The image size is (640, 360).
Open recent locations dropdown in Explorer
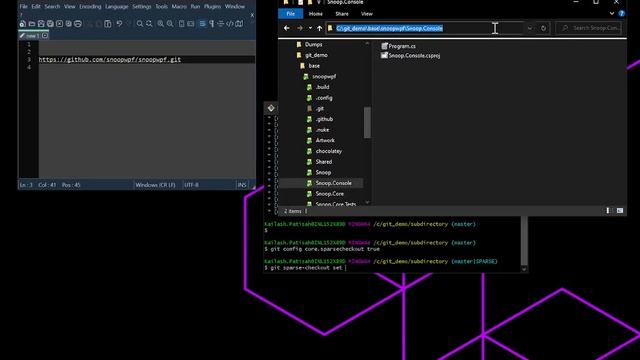[310, 28]
